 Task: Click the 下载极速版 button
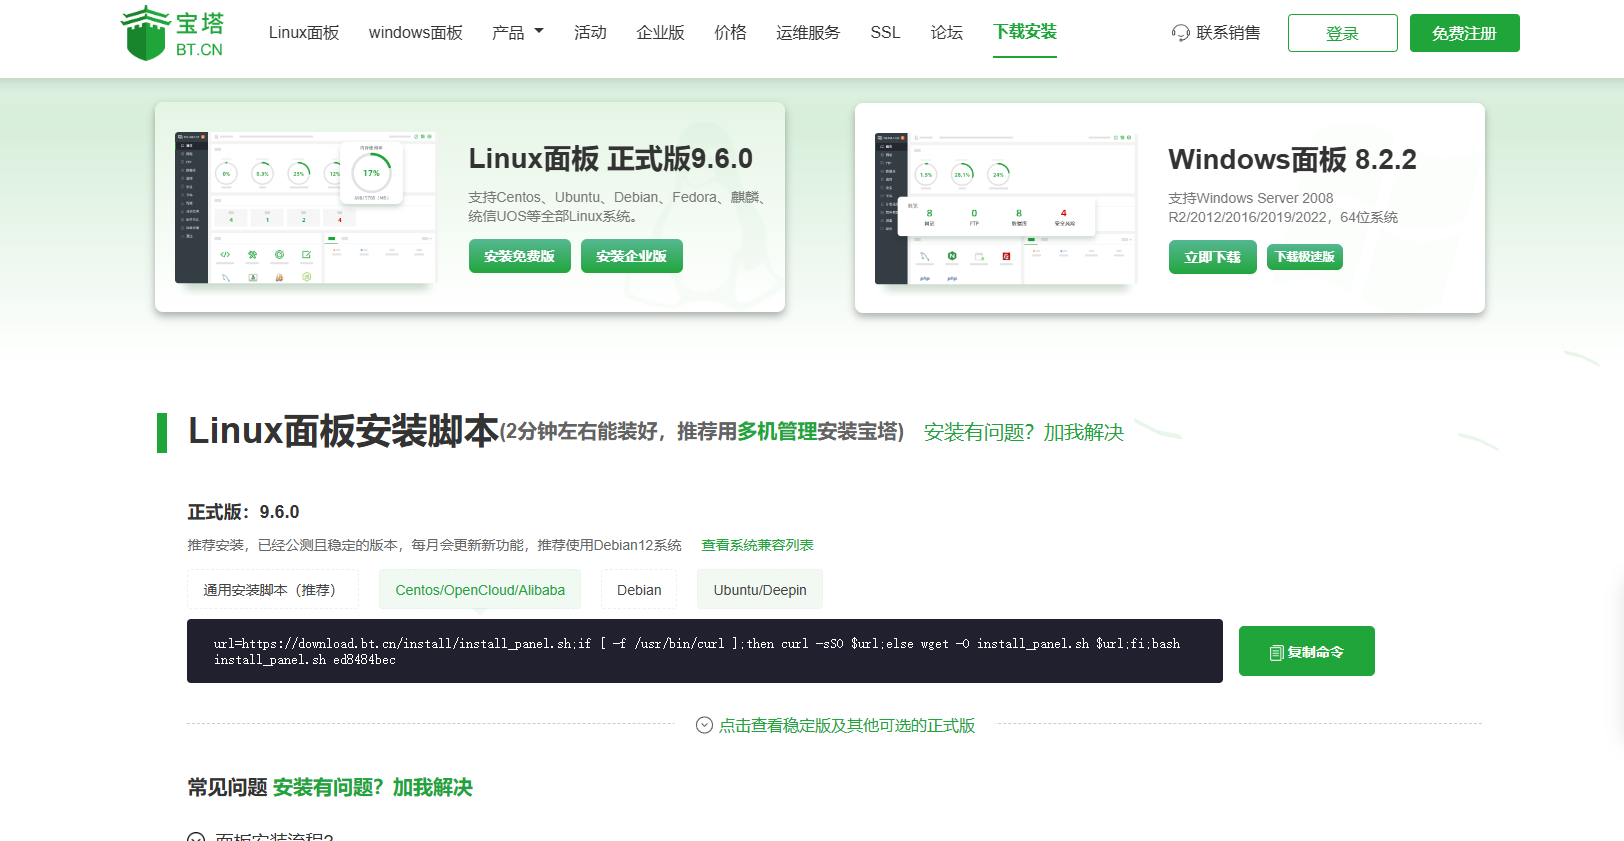(x=1305, y=257)
